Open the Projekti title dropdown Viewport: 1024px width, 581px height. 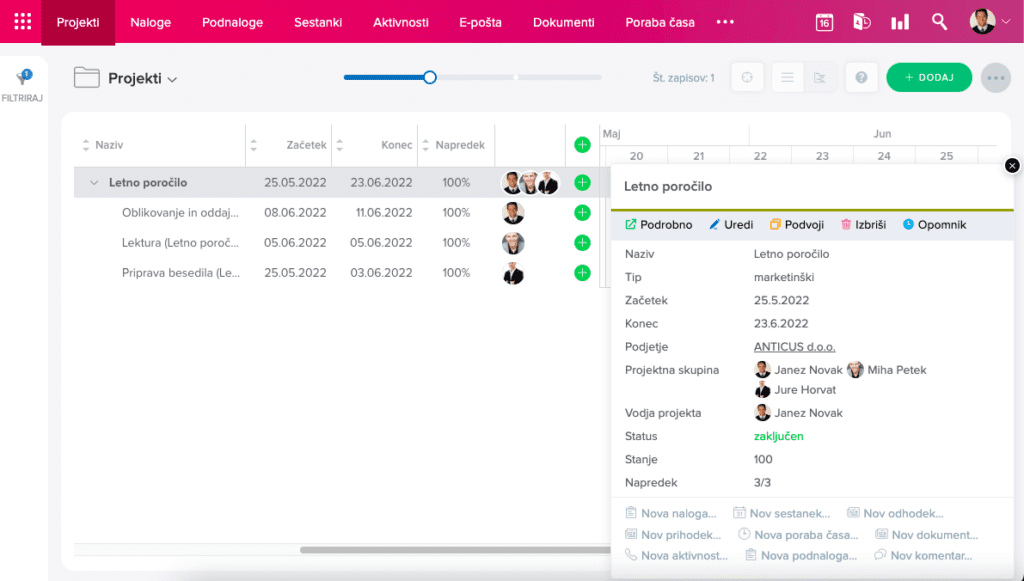pyautogui.click(x=171, y=80)
